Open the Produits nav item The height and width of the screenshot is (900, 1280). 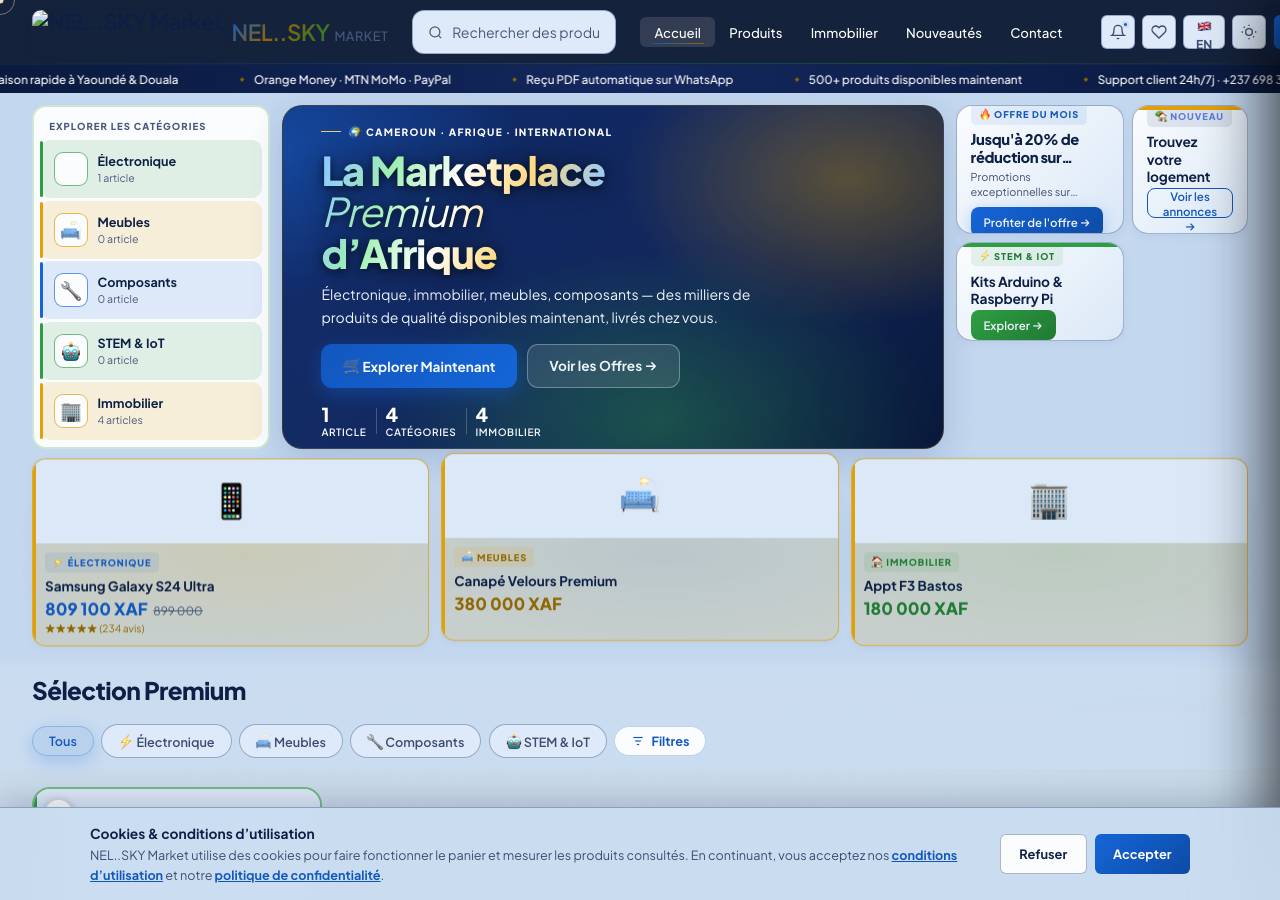tap(755, 33)
